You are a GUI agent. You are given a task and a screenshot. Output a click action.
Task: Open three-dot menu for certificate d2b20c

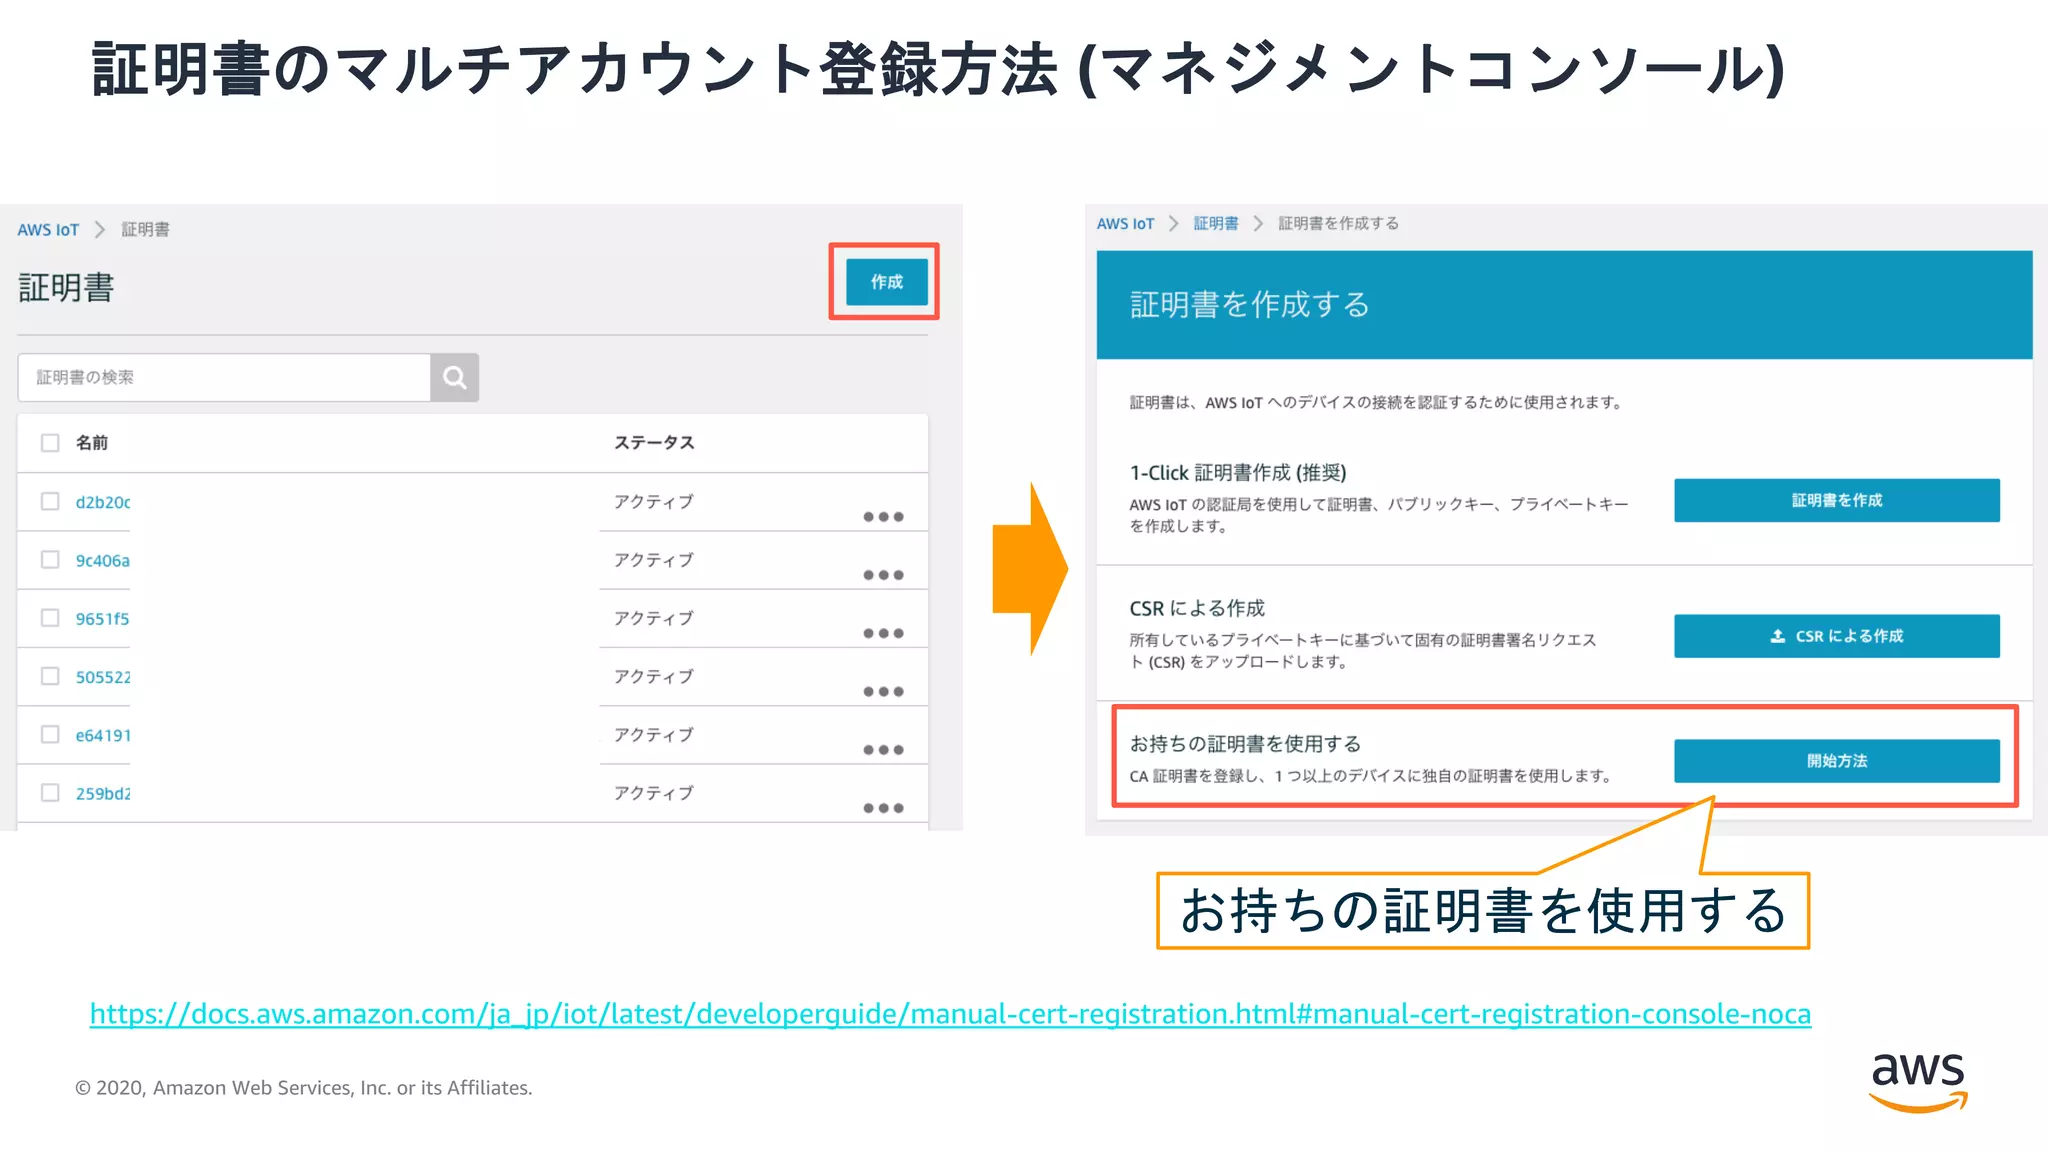(x=883, y=517)
